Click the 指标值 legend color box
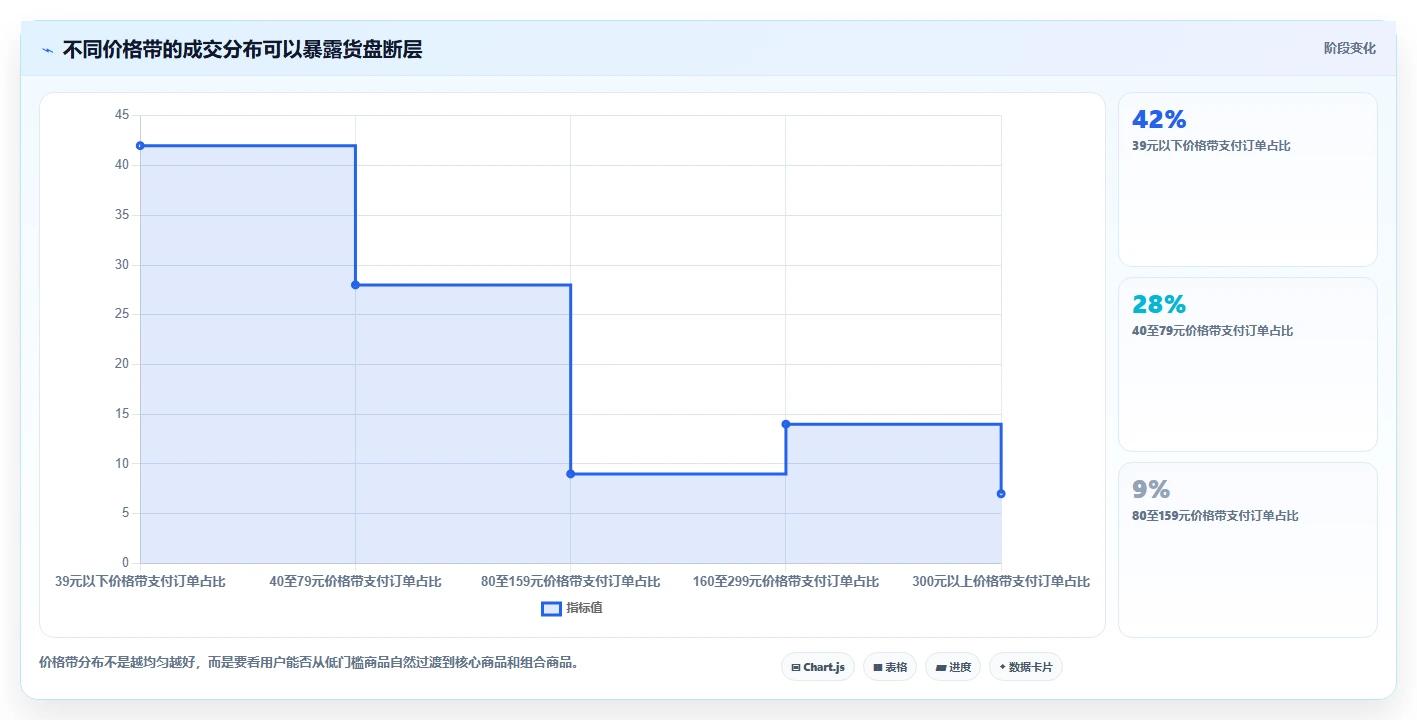The width and height of the screenshot is (1417, 720). [x=551, y=608]
